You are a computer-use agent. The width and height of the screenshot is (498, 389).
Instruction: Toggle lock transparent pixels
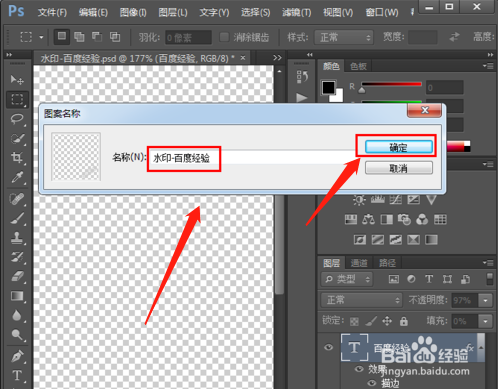point(354,321)
